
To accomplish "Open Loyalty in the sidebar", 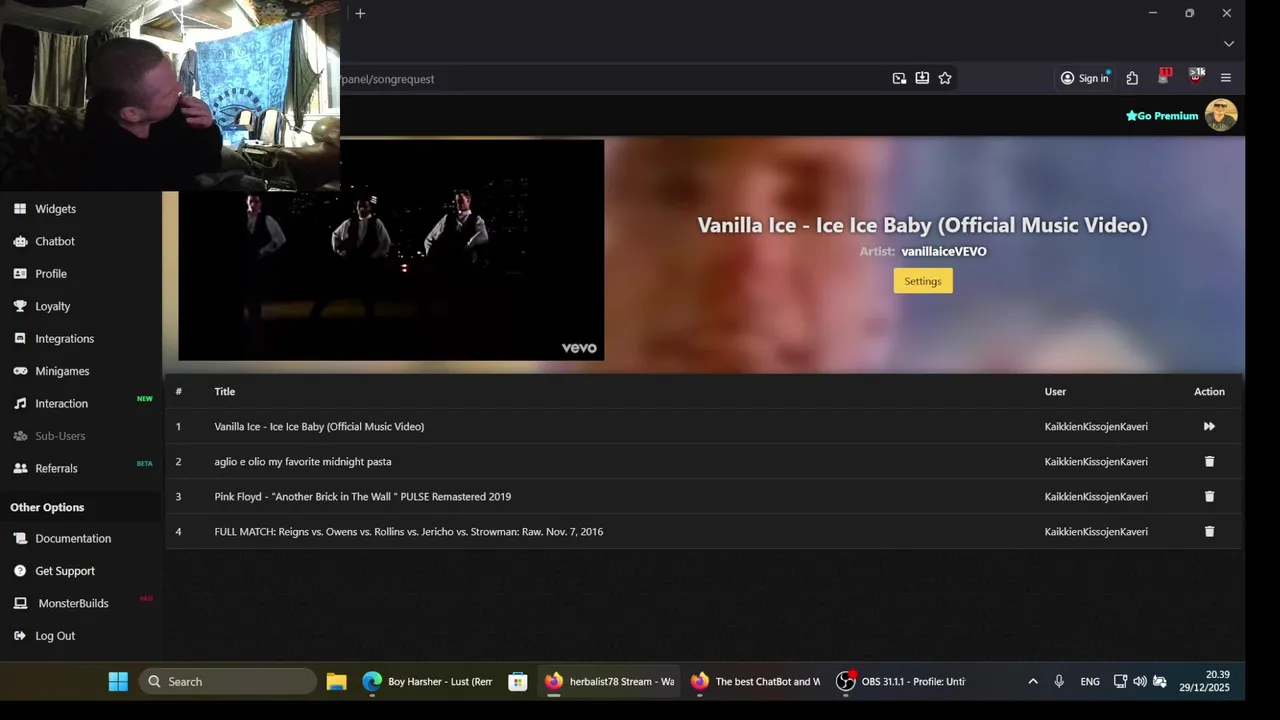I will click(53, 306).
